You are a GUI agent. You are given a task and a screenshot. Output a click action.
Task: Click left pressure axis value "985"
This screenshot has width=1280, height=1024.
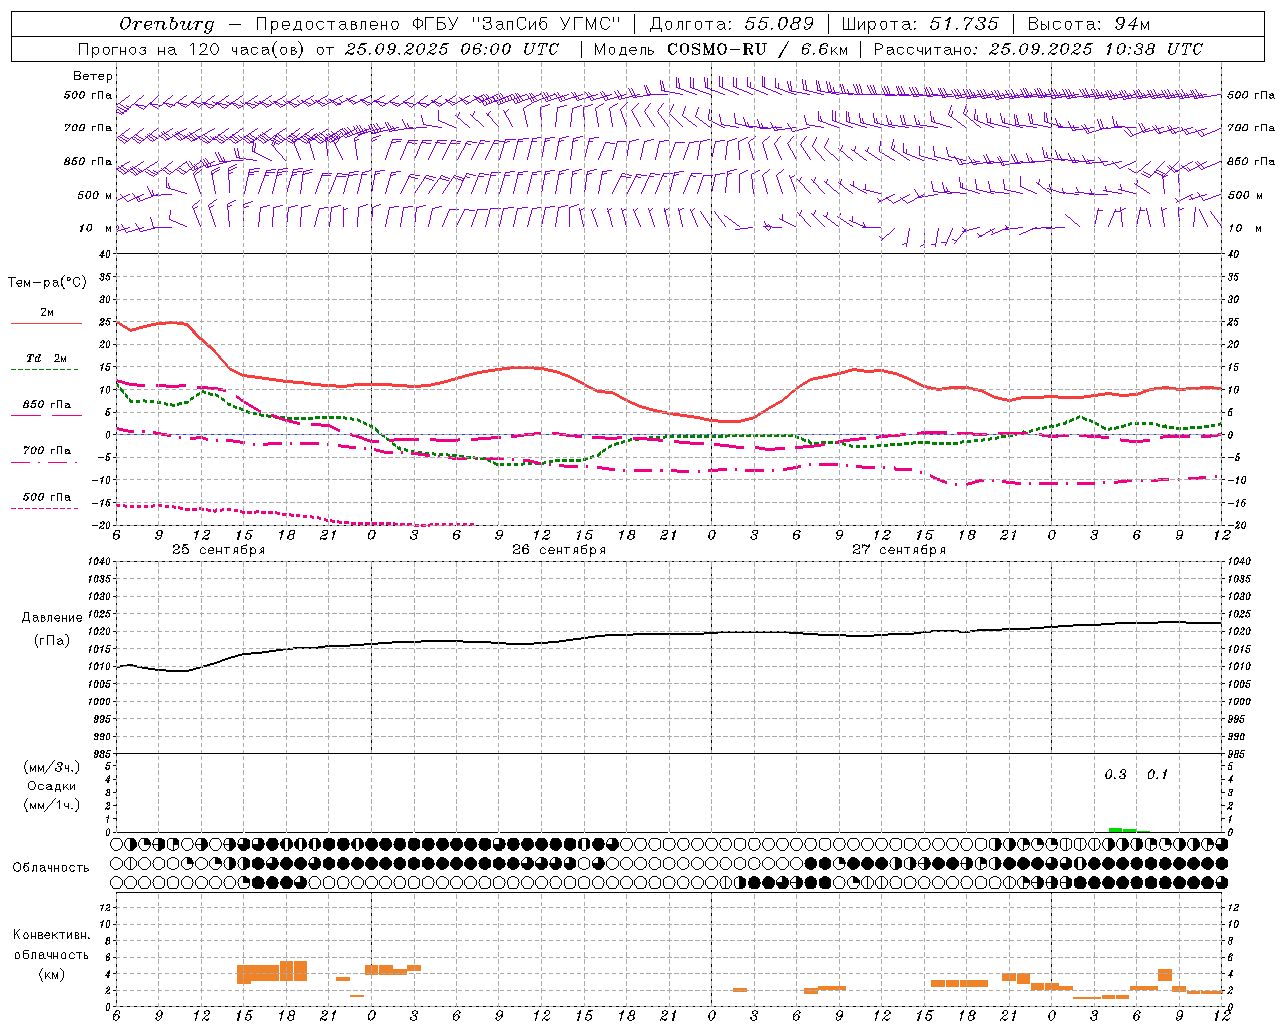[x=101, y=754]
